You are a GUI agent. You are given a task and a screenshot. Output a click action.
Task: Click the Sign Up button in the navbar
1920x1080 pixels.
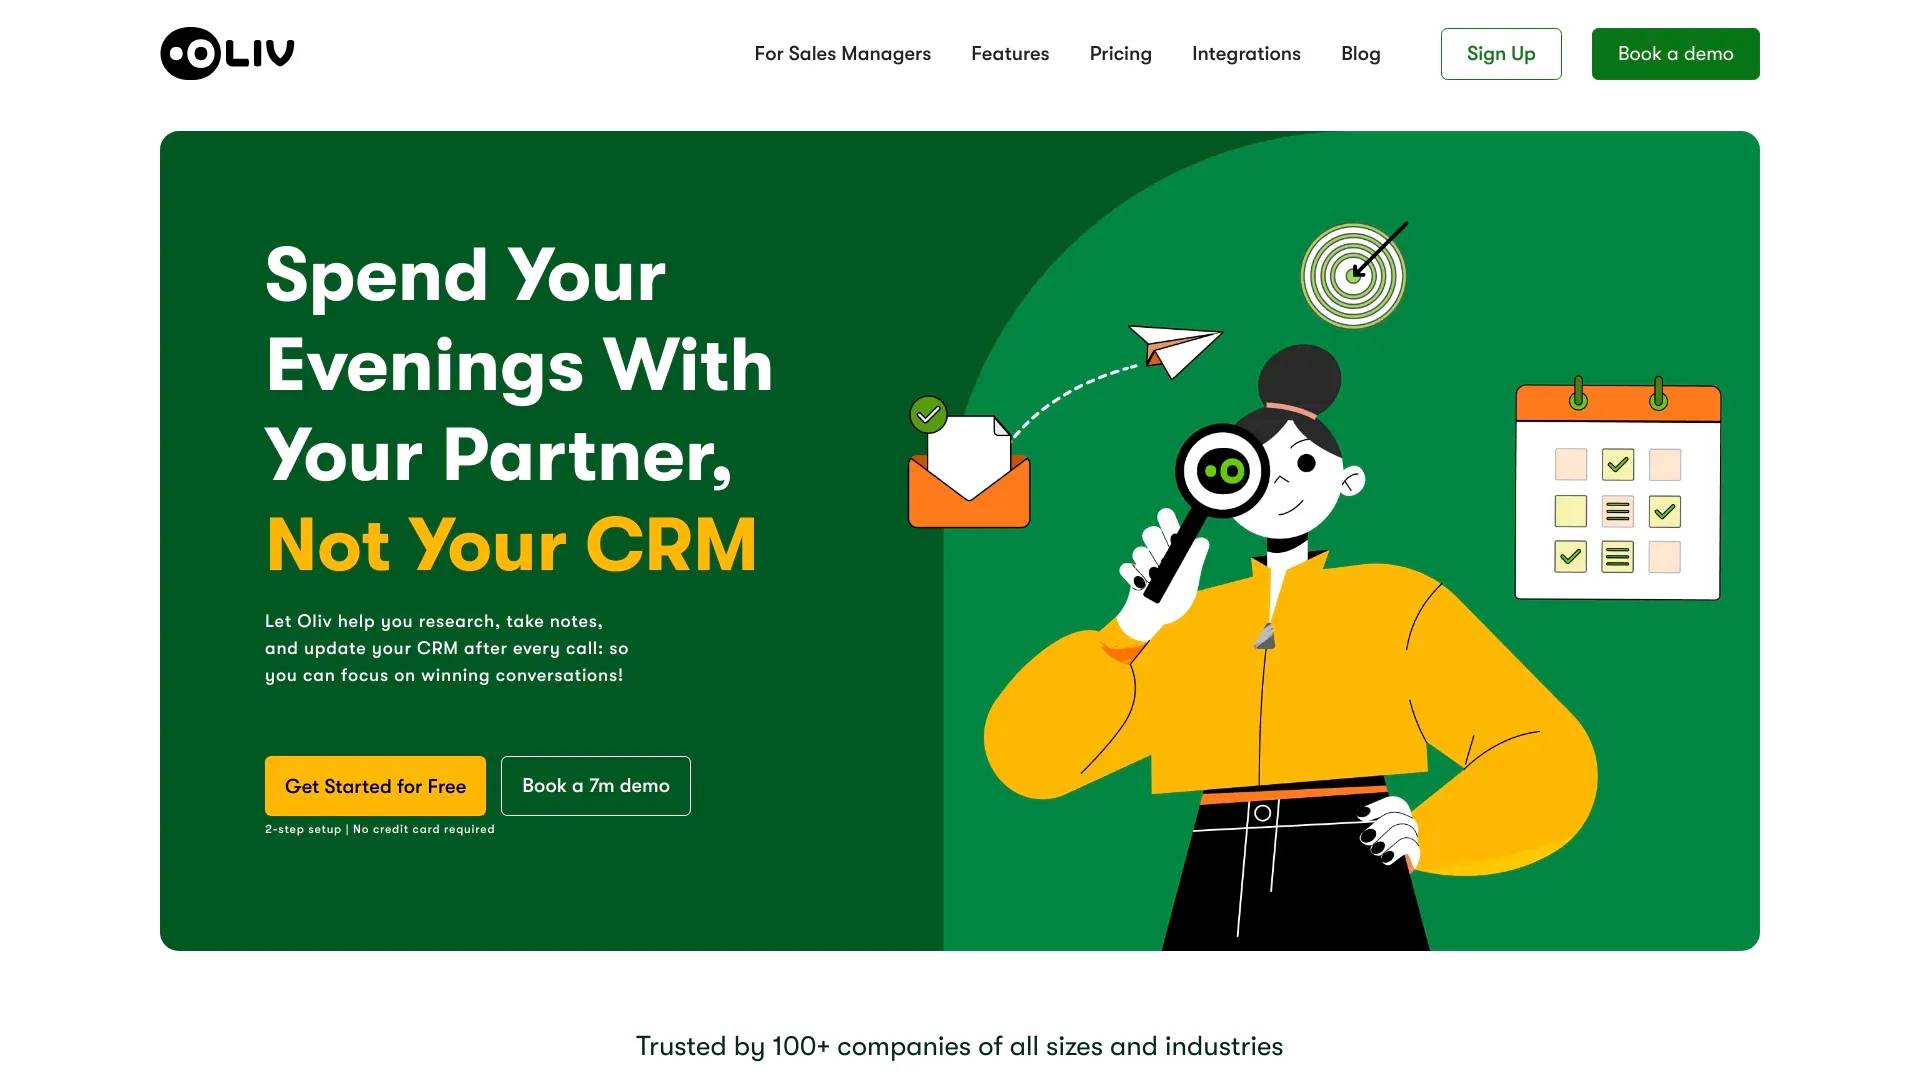pyautogui.click(x=1501, y=53)
